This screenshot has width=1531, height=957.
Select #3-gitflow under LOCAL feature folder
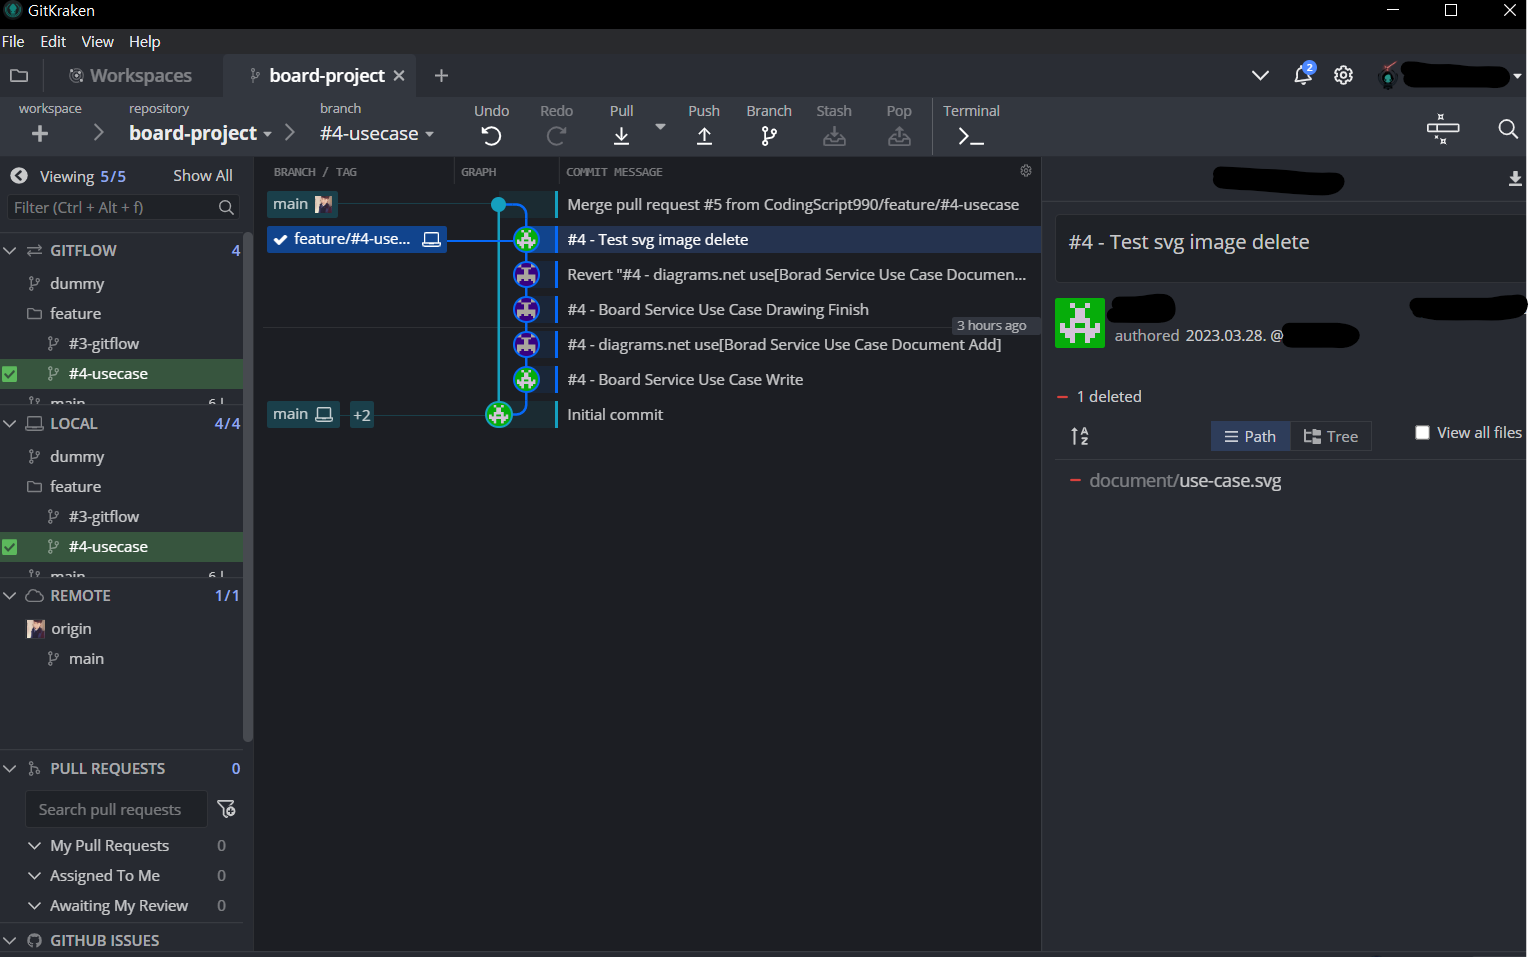click(x=103, y=517)
